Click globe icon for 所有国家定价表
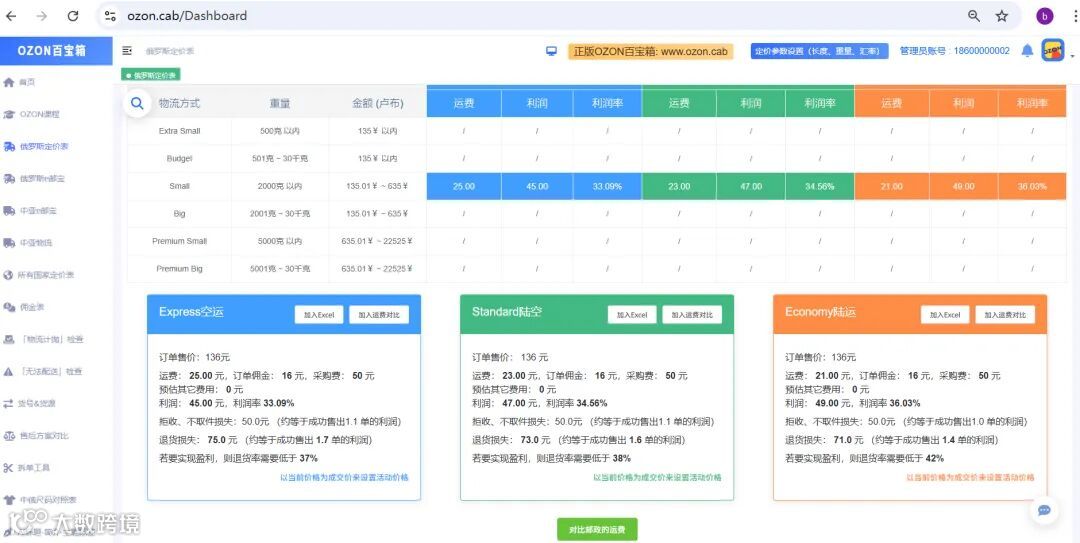 [x=9, y=275]
